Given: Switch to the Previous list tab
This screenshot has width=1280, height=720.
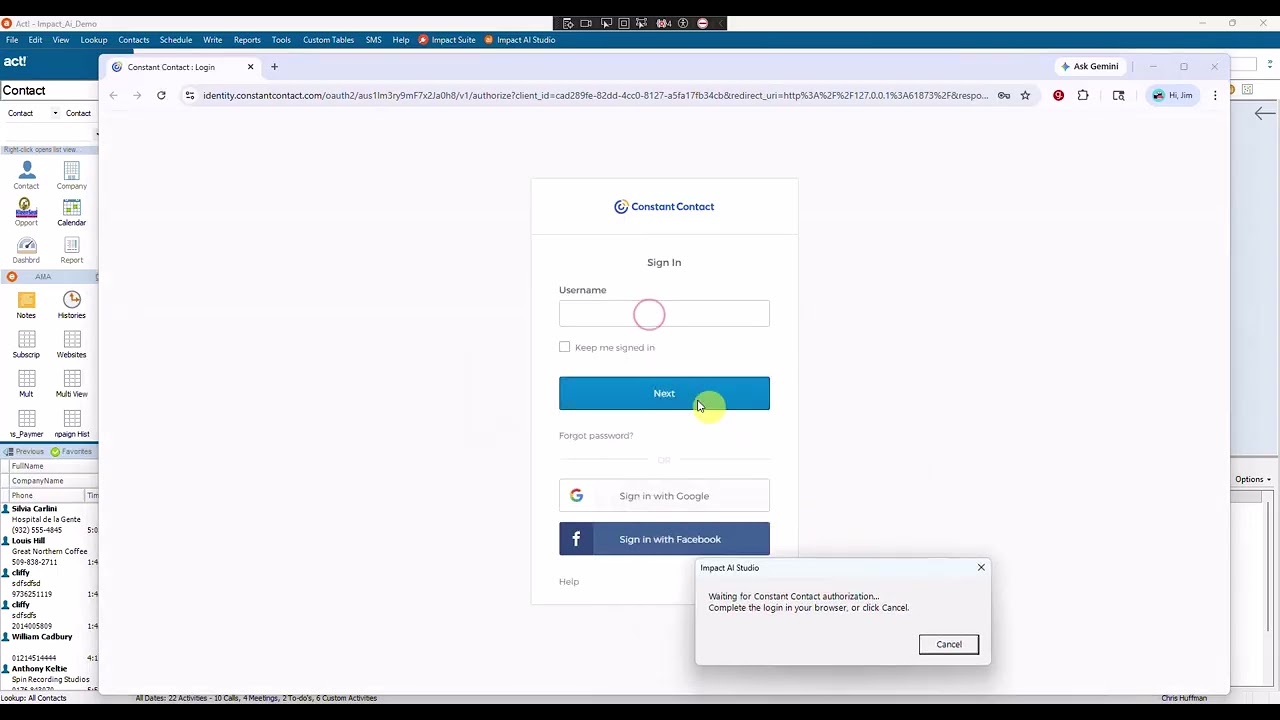Looking at the screenshot, I should pos(24,451).
